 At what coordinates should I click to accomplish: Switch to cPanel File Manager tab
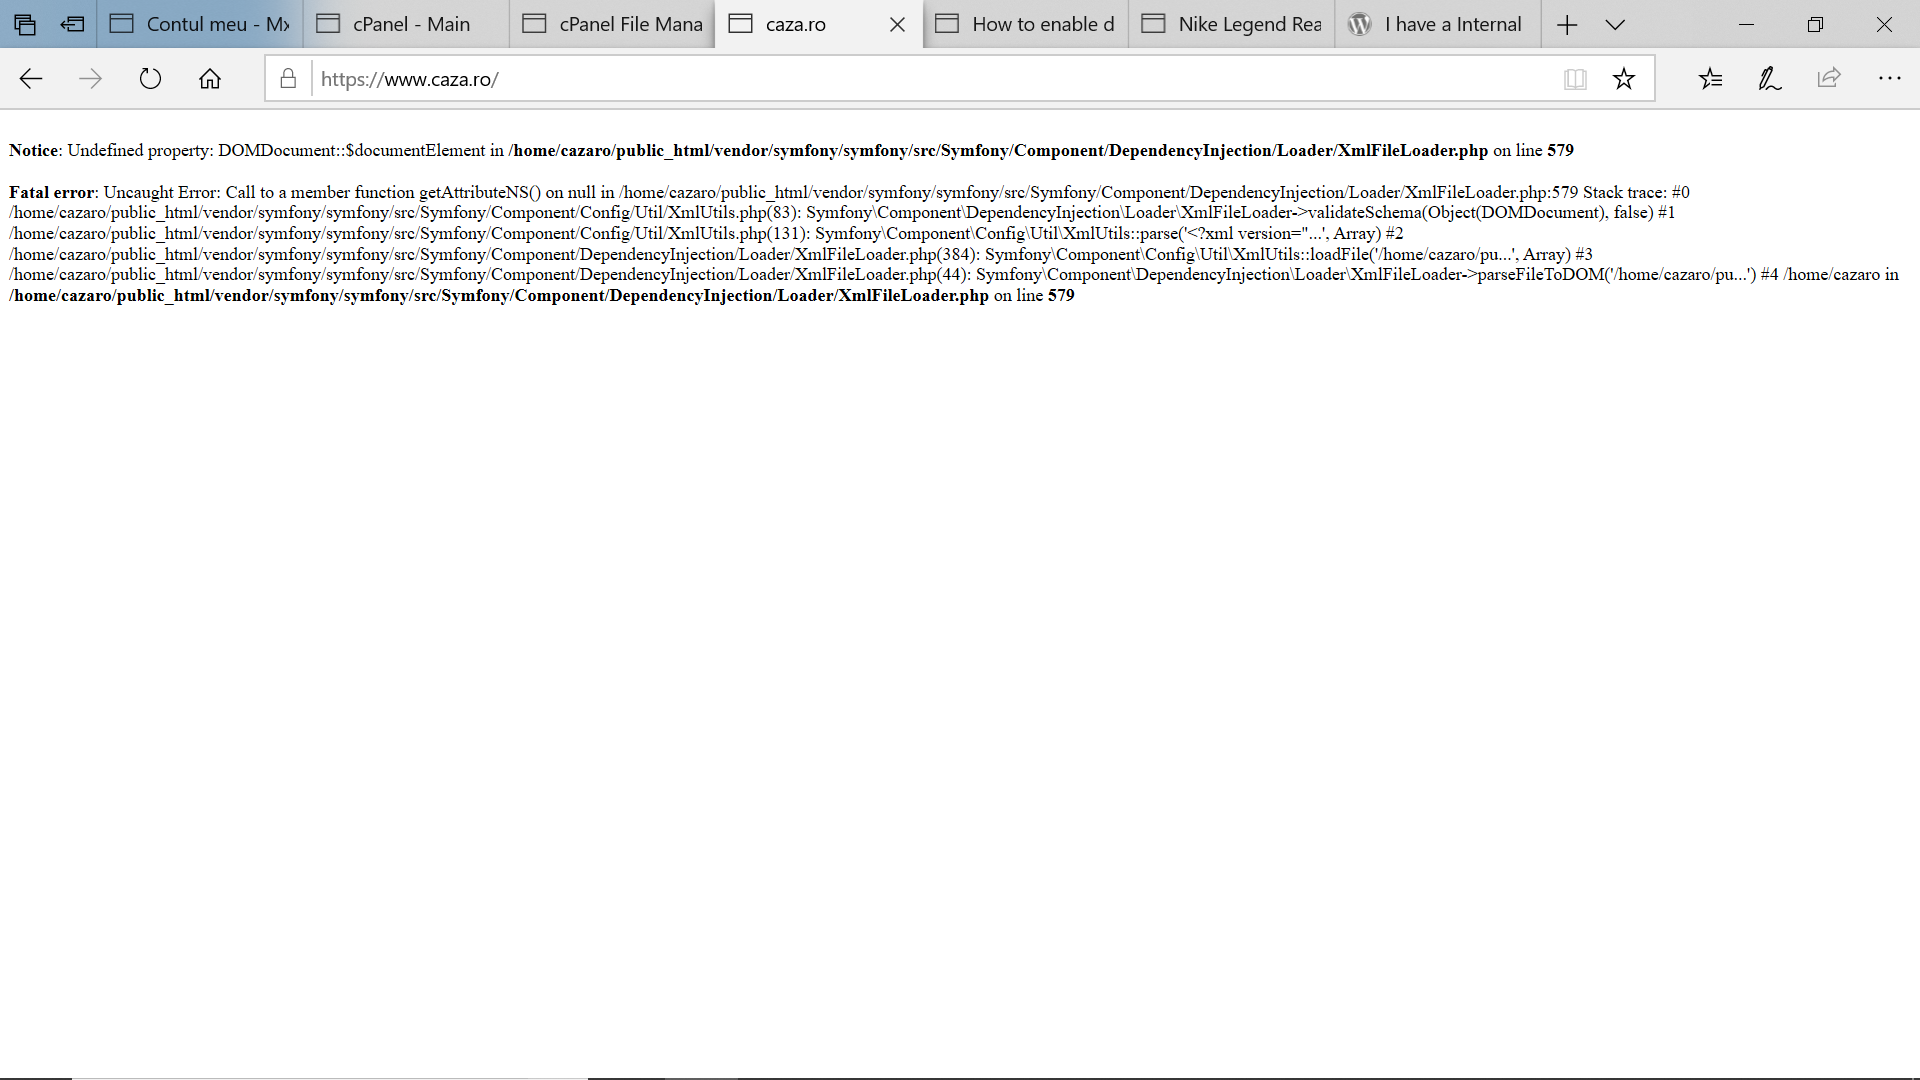click(614, 25)
